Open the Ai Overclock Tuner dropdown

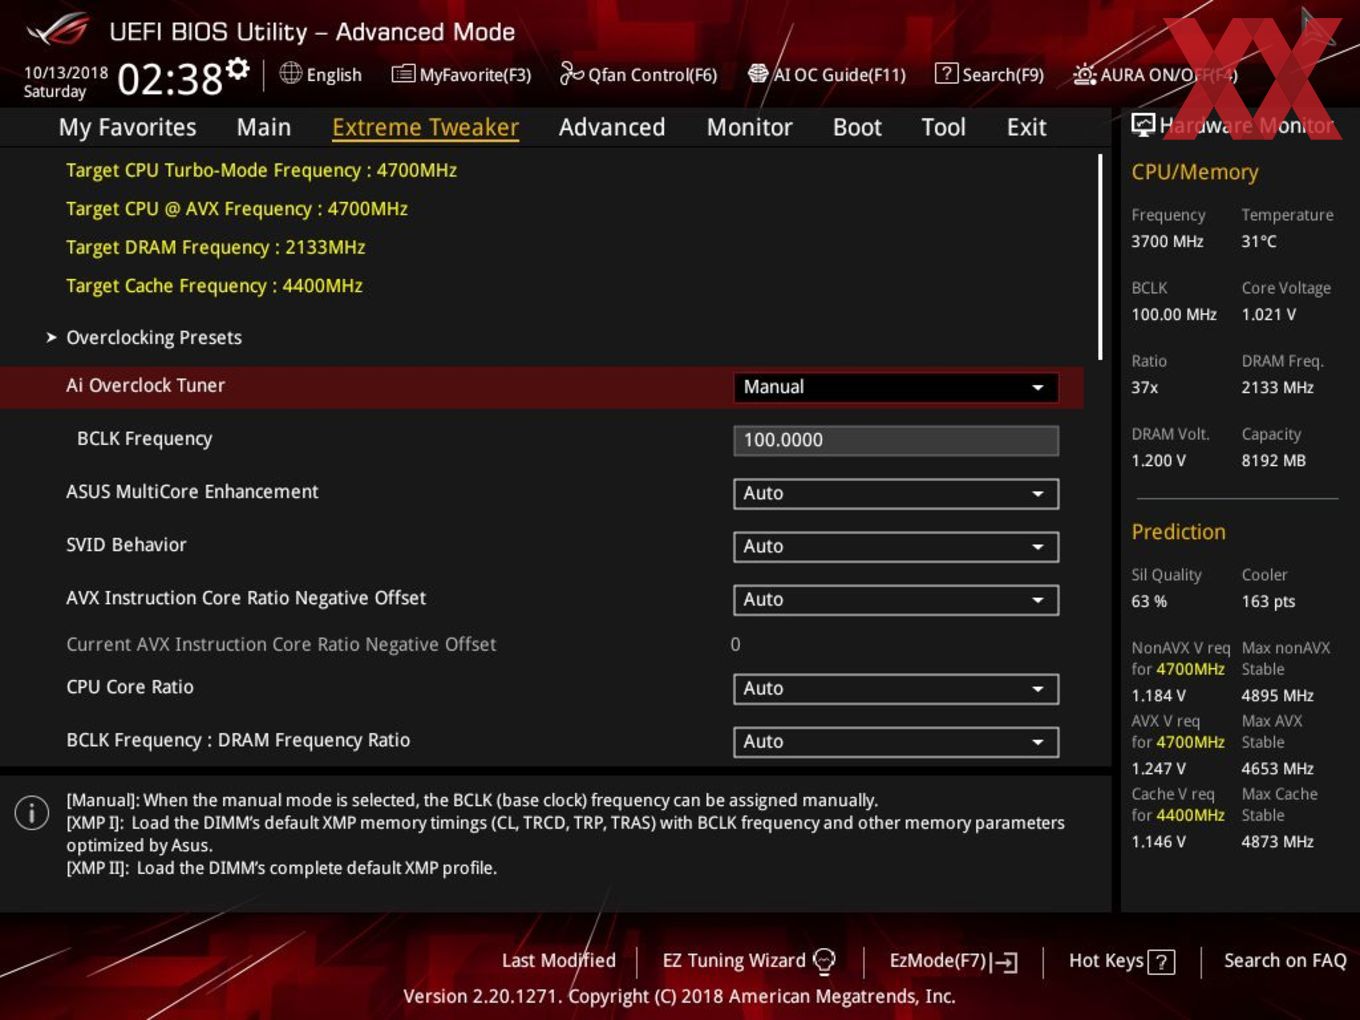(x=896, y=387)
